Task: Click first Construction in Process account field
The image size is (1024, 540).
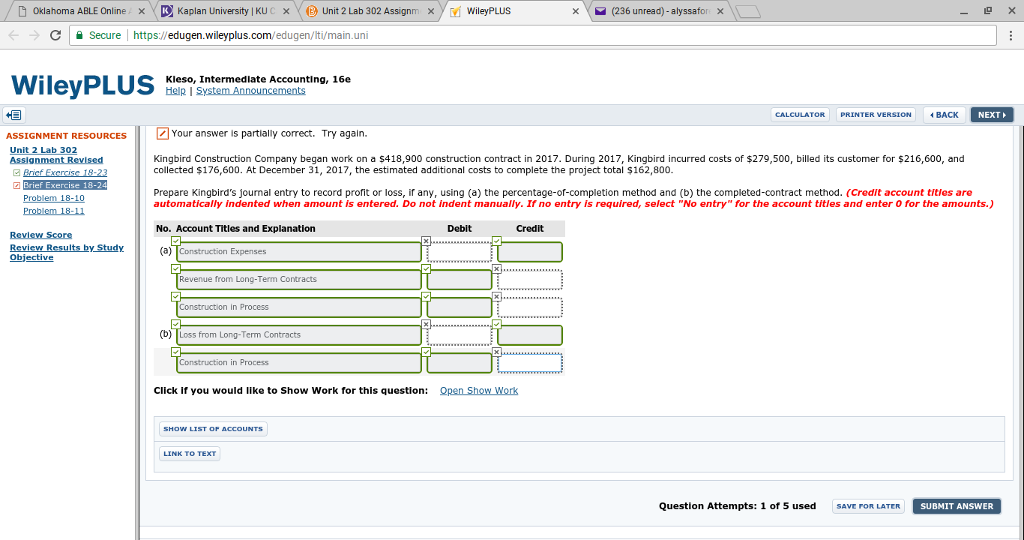Action: [298, 308]
